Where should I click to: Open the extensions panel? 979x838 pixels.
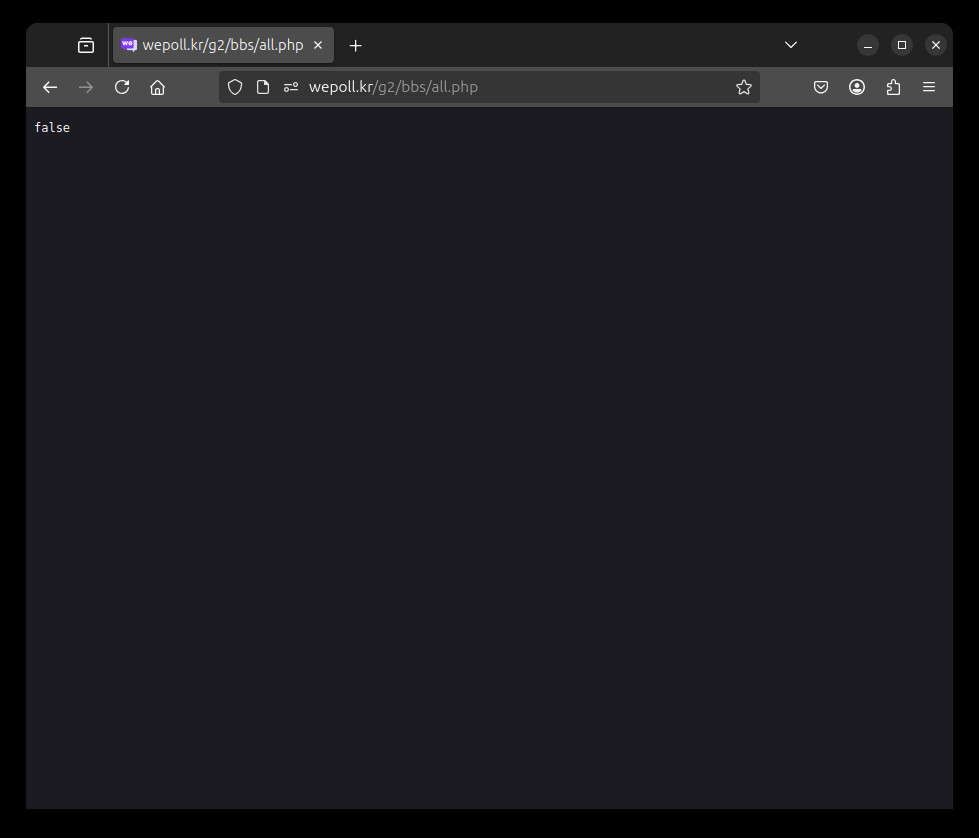click(893, 87)
